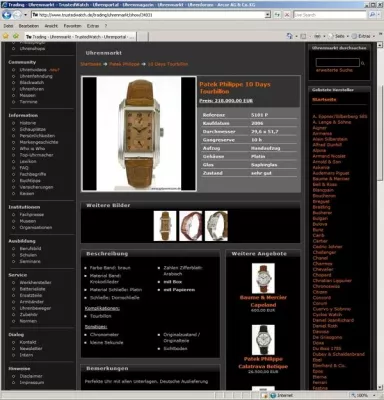Image resolution: width=384 pixels, height=400 pixels.
Task: Click the Refresh page icon
Action: tap(277, 15)
